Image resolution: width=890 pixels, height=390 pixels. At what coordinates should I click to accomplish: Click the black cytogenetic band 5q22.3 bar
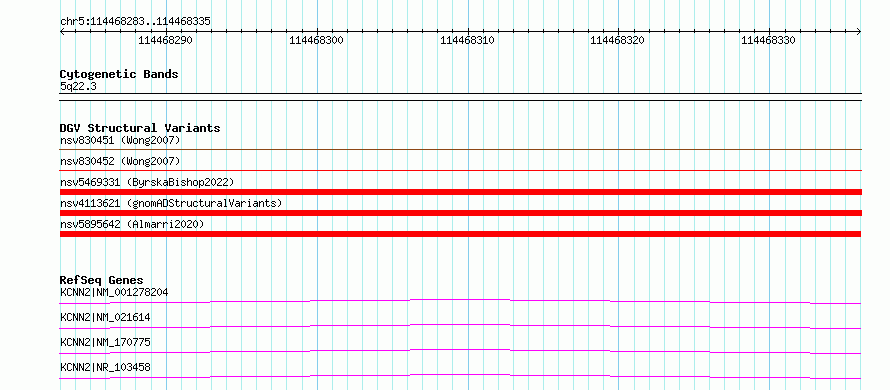[x=460, y=97]
